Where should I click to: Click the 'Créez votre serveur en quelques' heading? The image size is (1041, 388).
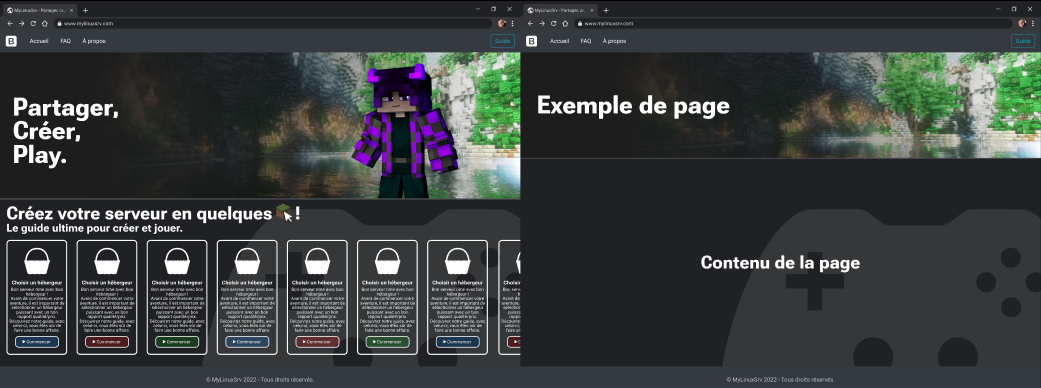coord(139,214)
